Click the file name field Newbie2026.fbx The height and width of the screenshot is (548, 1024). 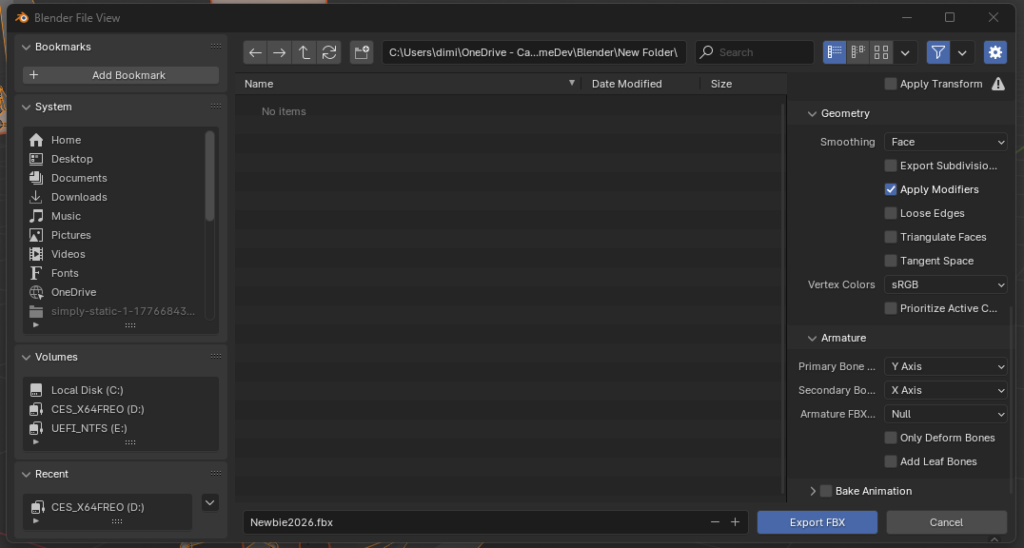[x=470, y=522]
